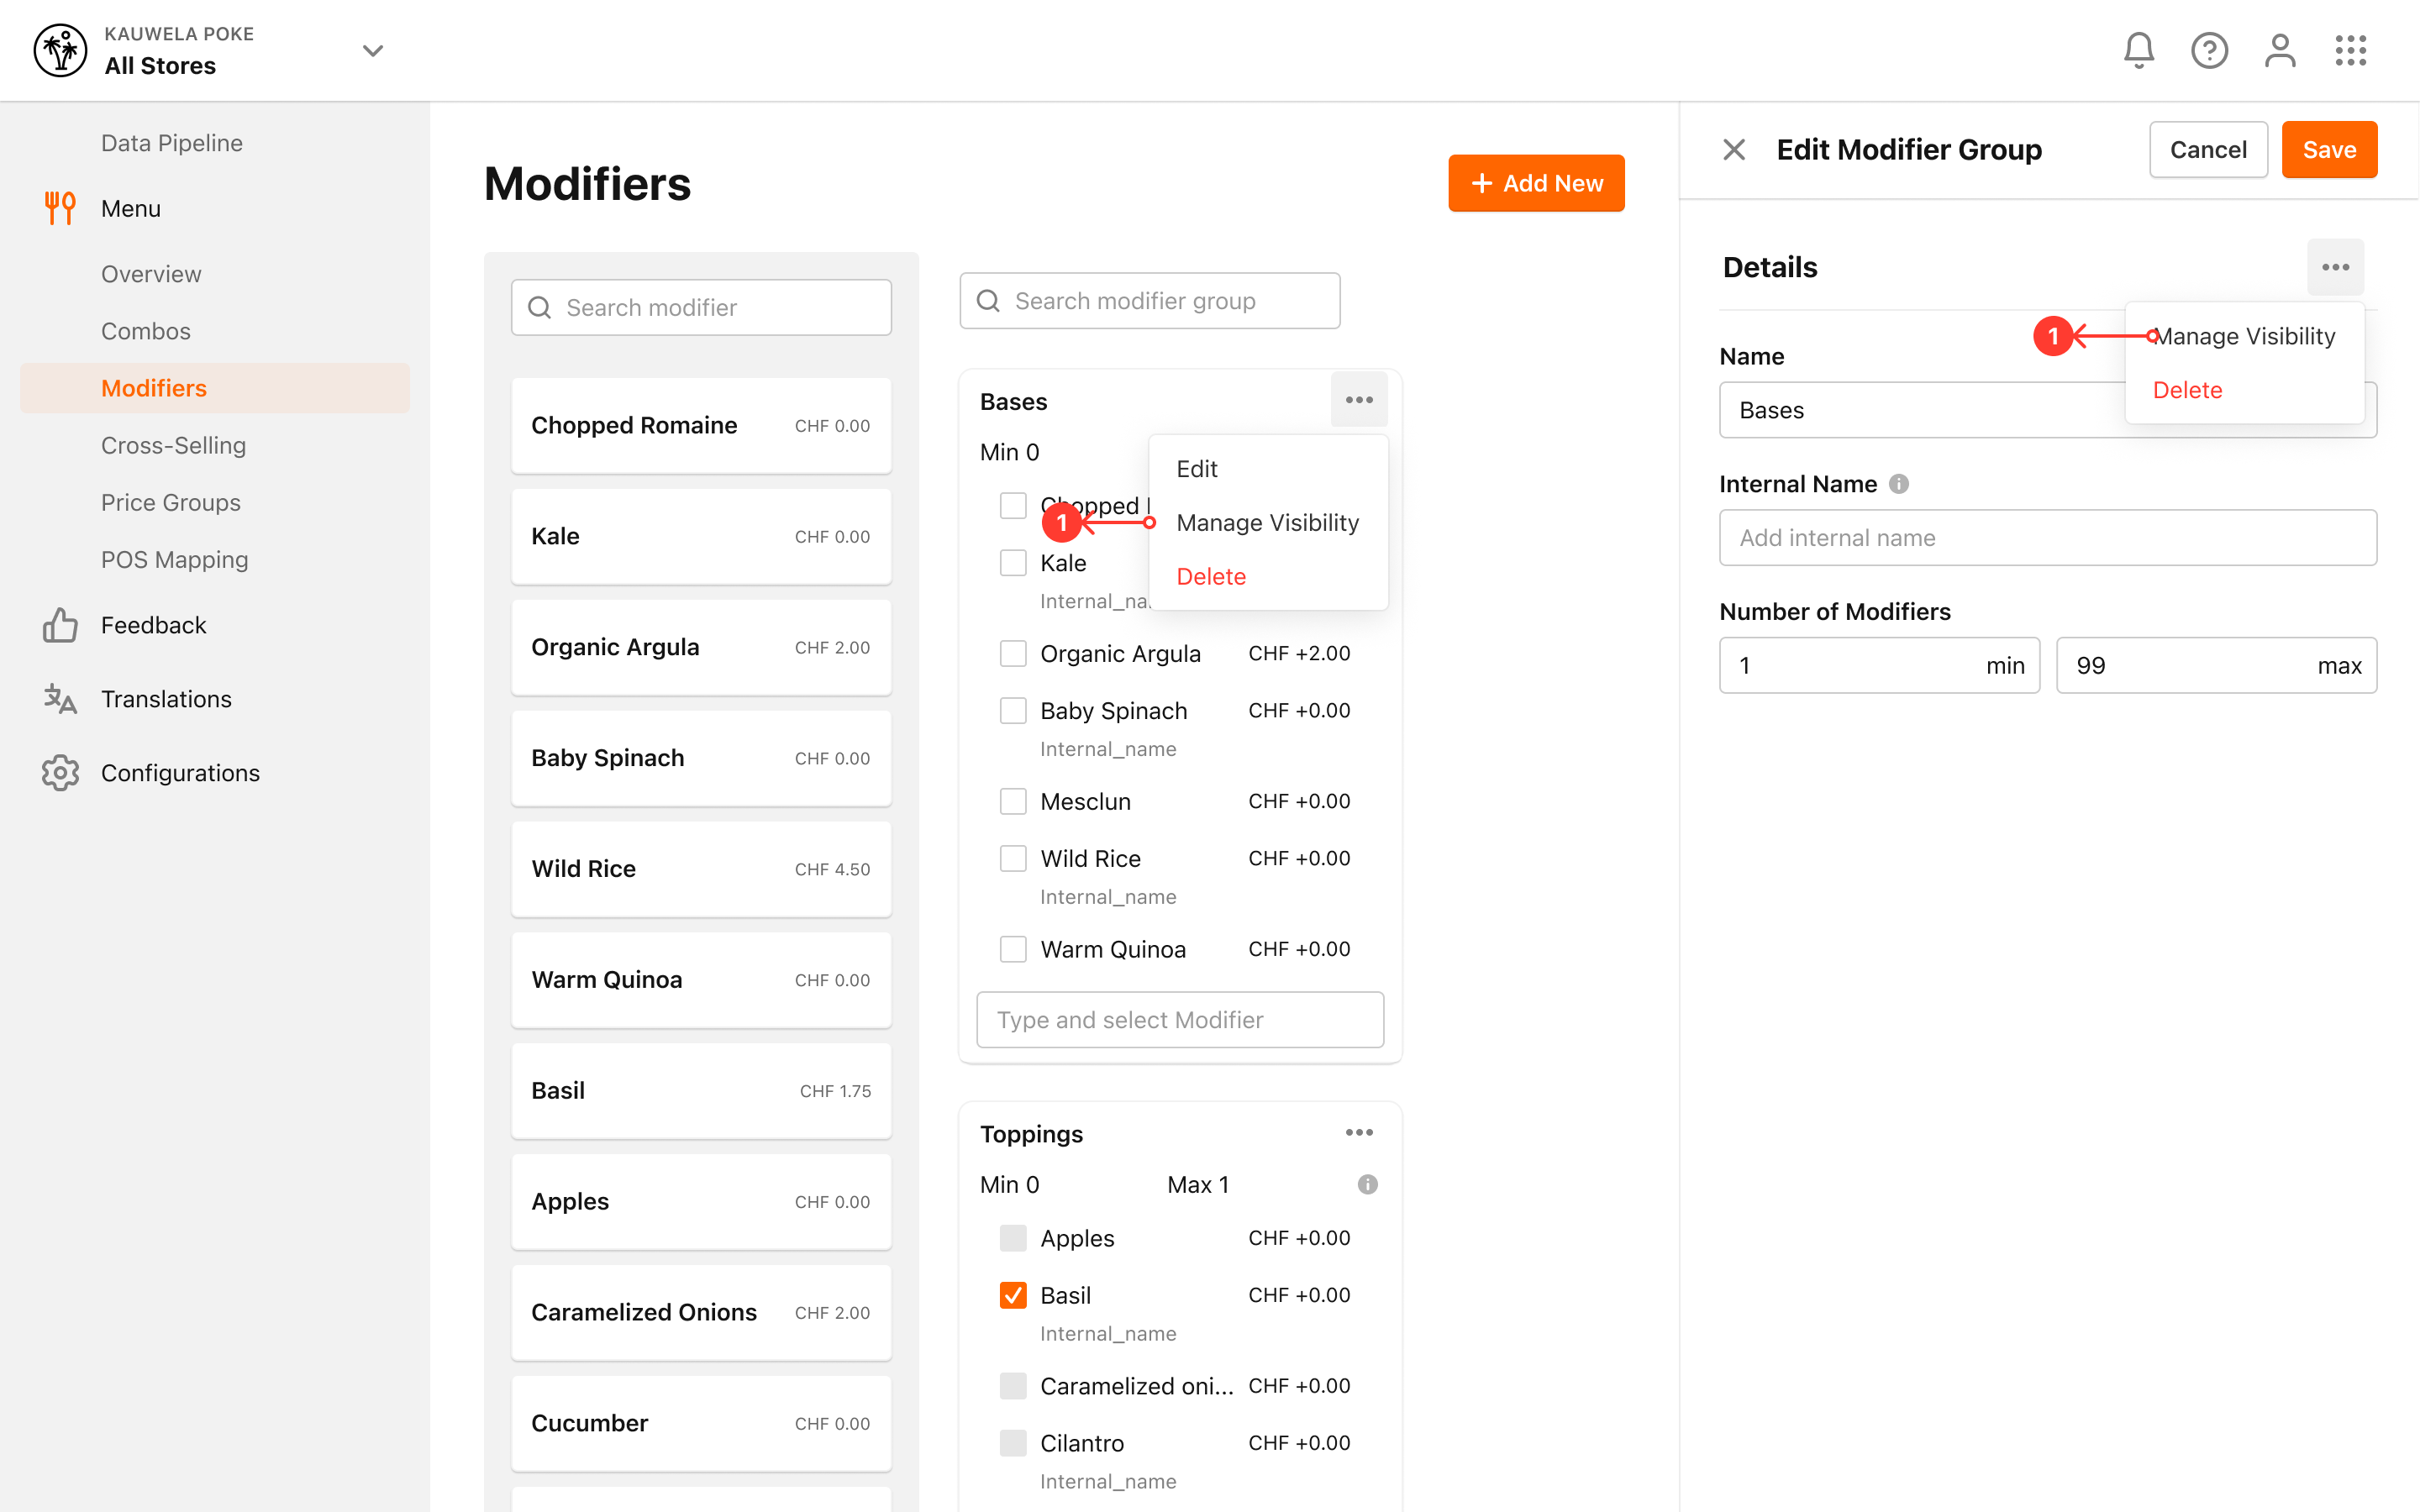
Task: Click the Menu fork and spoon icon
Action: coord(60,208)
